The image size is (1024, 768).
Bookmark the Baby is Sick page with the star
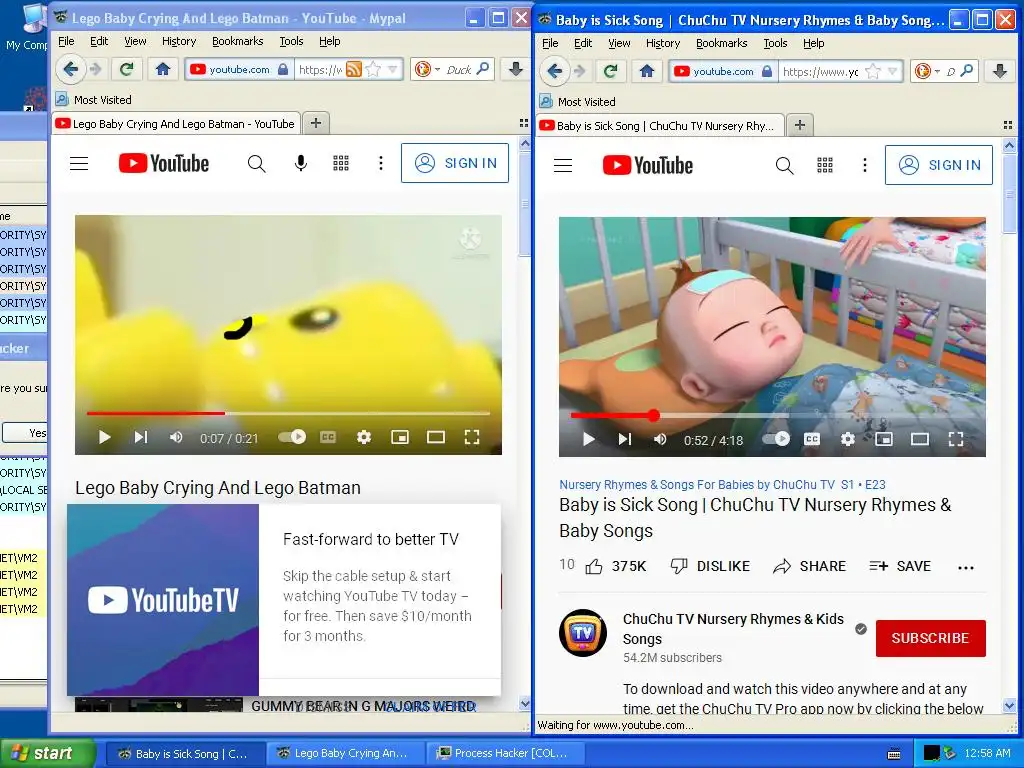872,71
